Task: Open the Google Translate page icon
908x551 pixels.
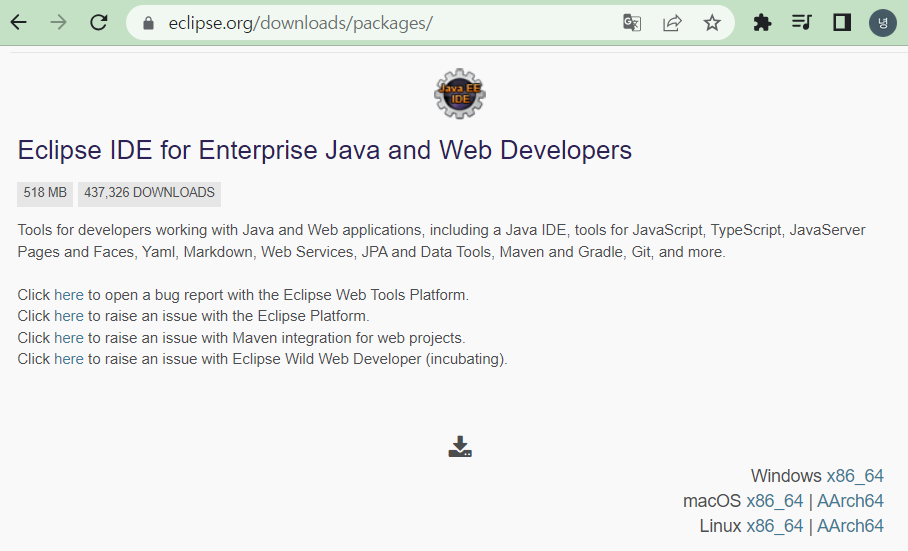Action: coord(632,23)
